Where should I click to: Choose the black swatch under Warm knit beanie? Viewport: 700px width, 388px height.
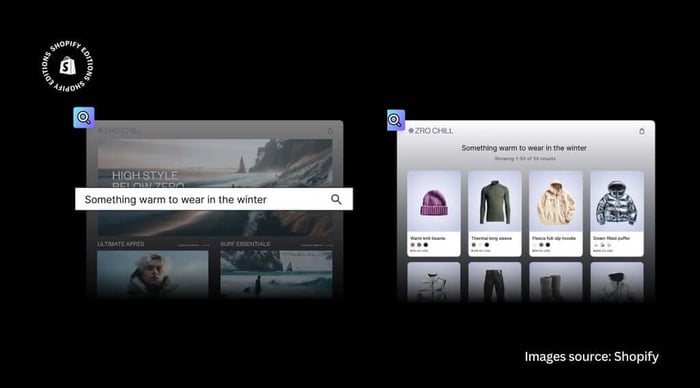pos(425,245)
